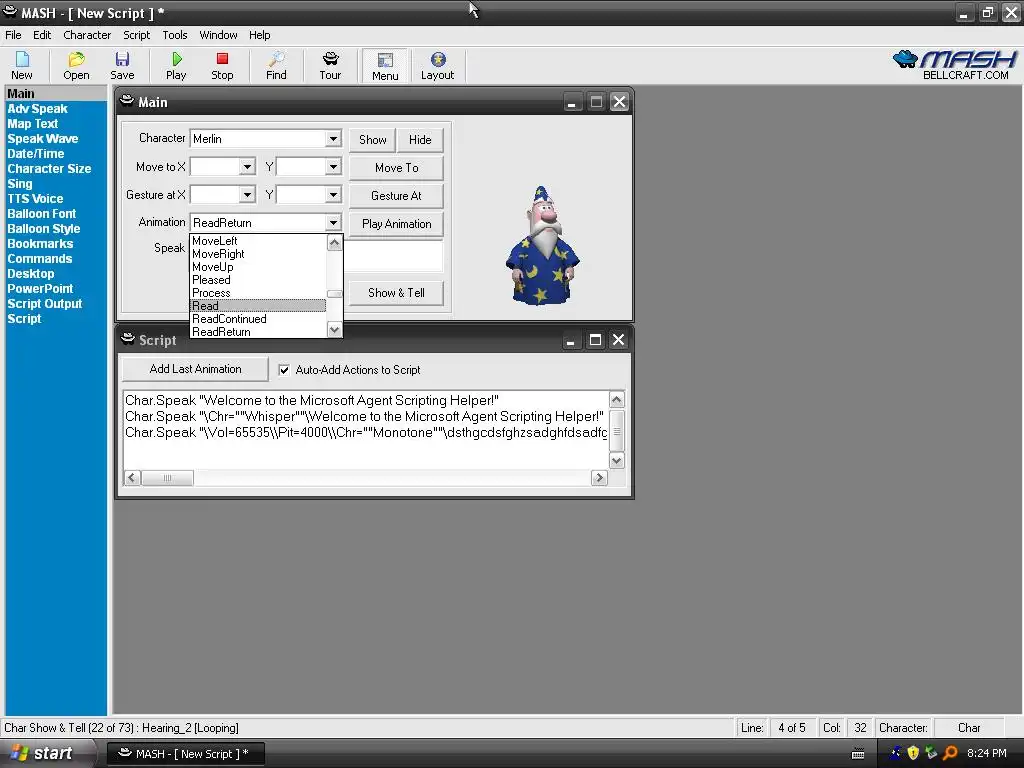Click the keyboard icon in taskbar

point(858,754)
